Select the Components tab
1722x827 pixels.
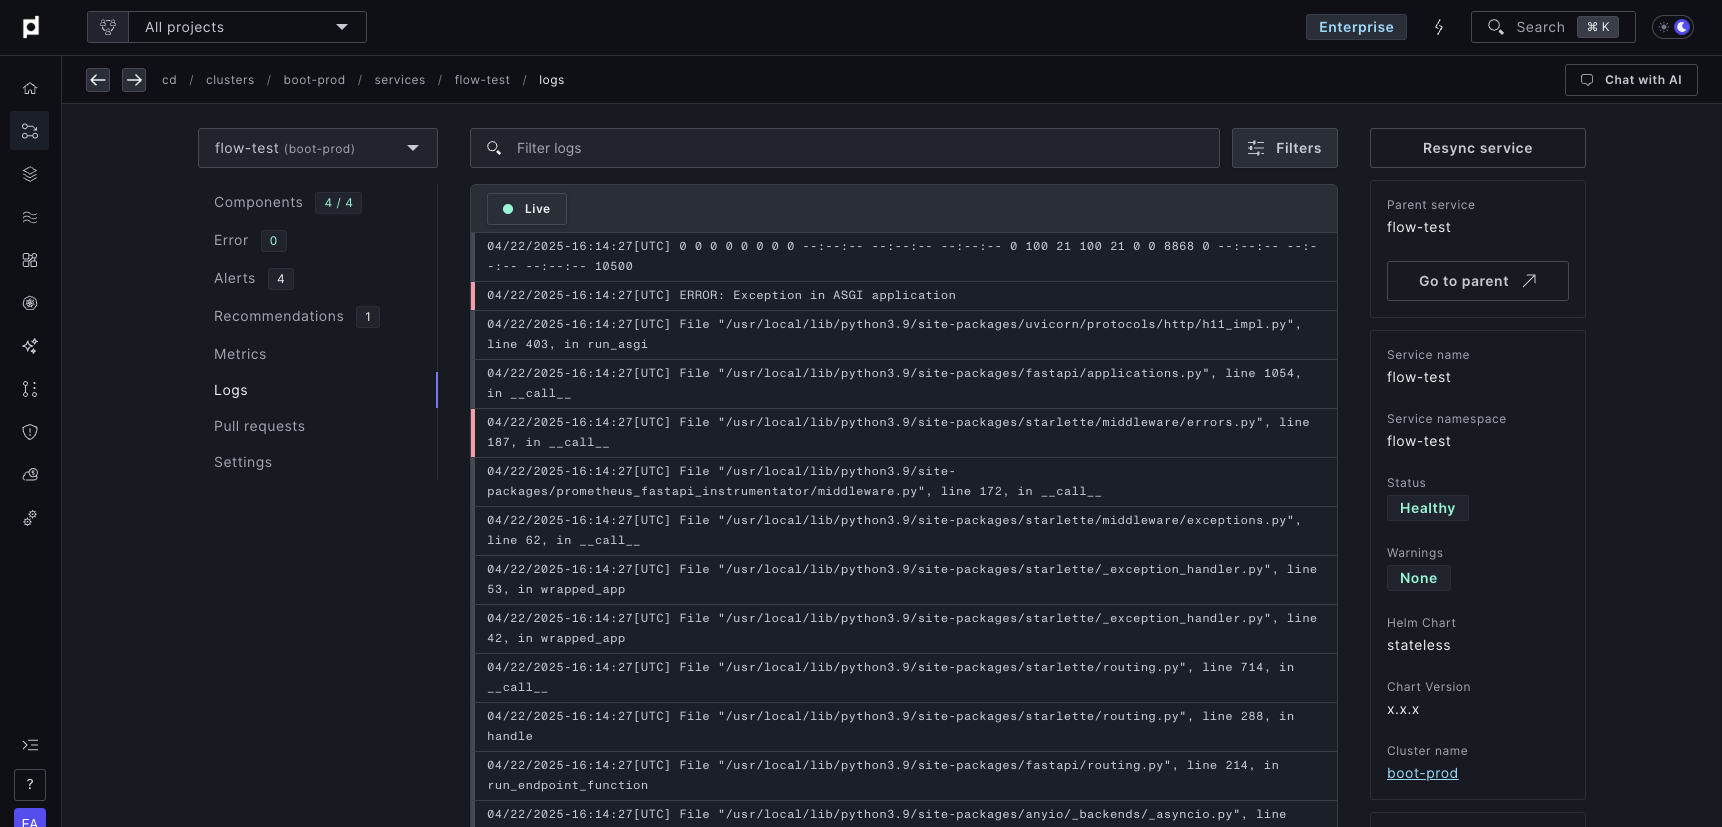[x=258, y=202]
